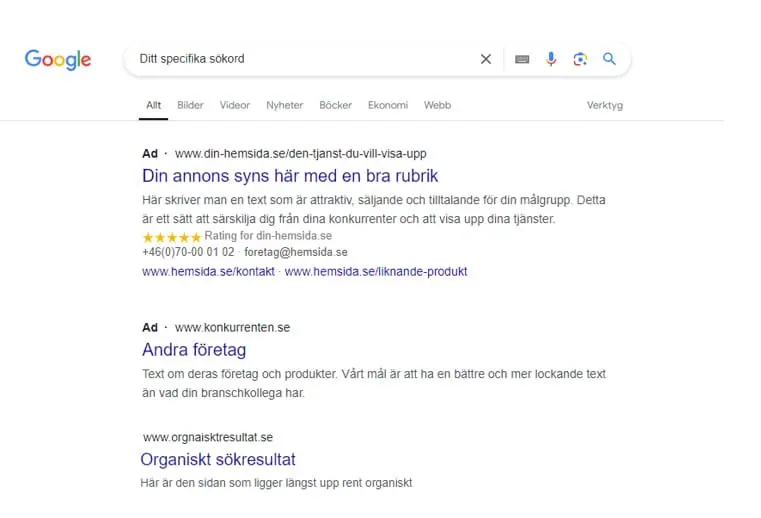The image size is (761, 518).
Task: Open the ad titled 'Din annons syns här med en bra rubrik'
Action: point(290,176)
